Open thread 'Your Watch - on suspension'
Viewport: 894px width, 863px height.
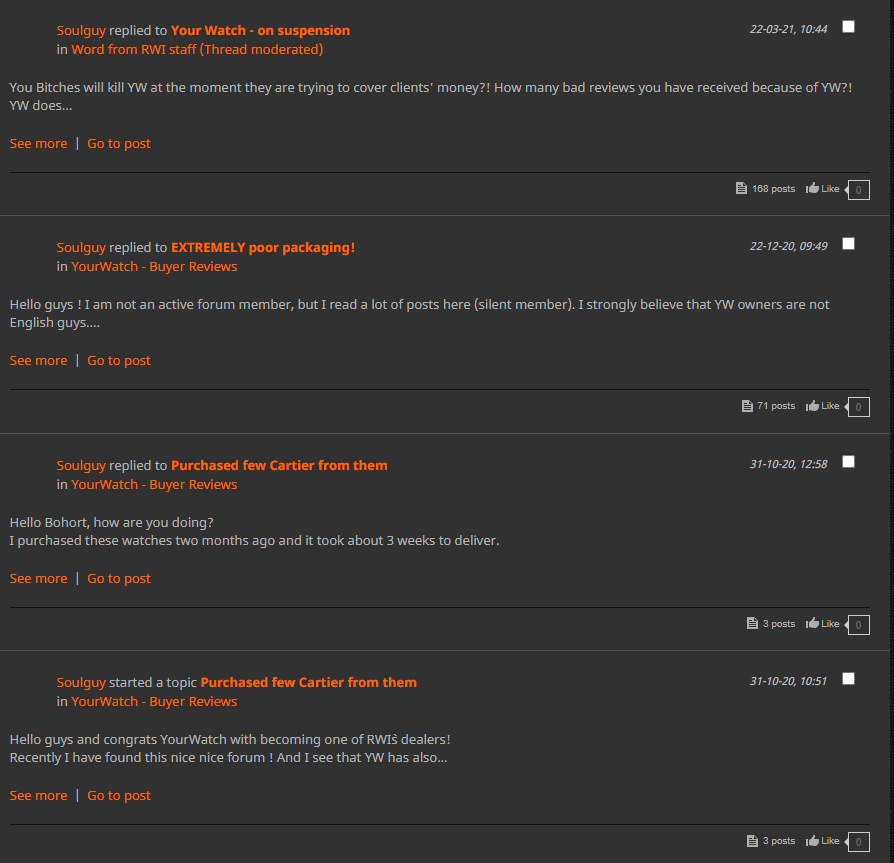261,31
